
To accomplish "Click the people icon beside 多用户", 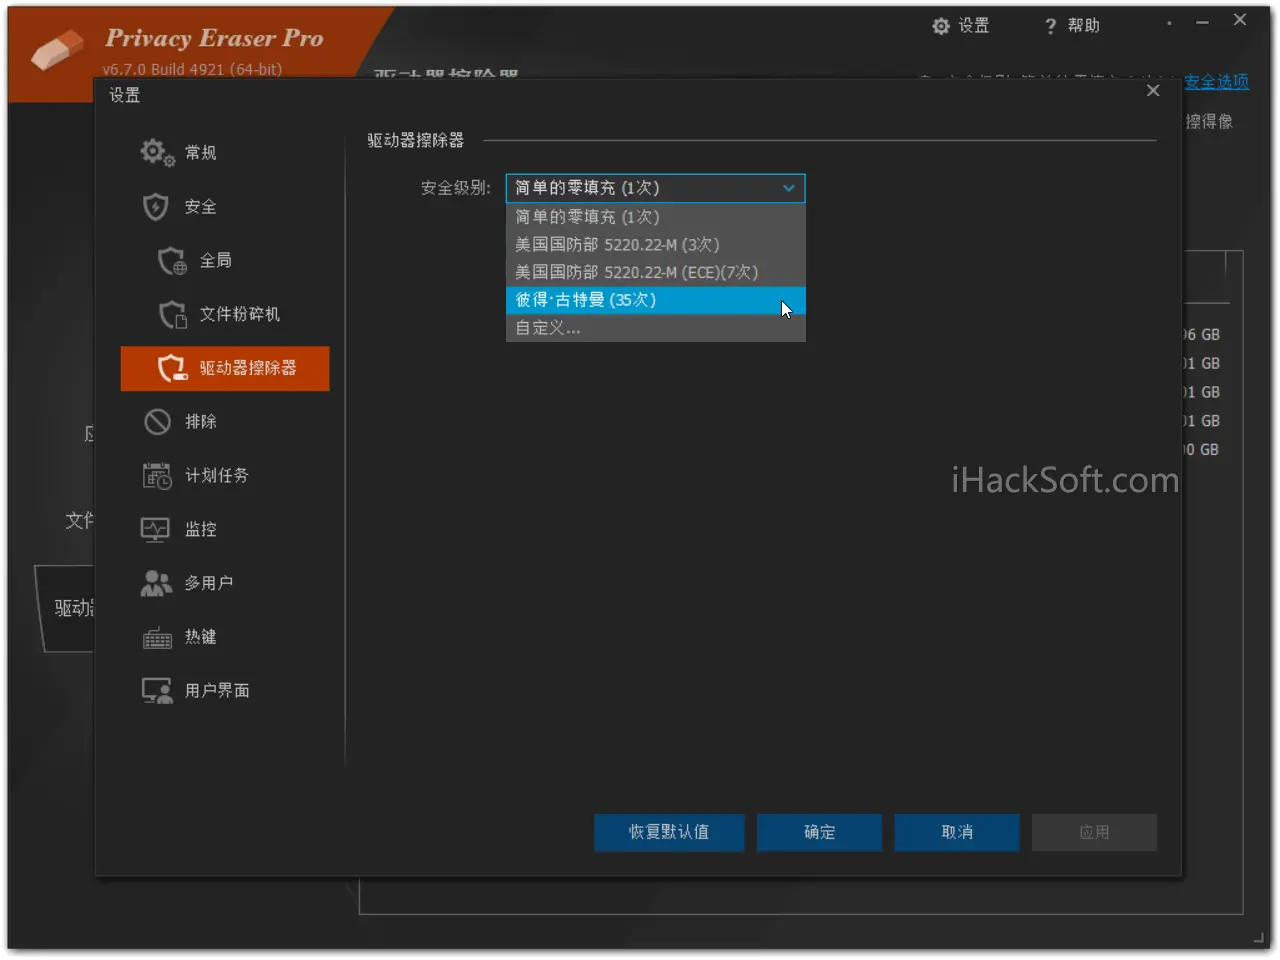I will (156, 583).
